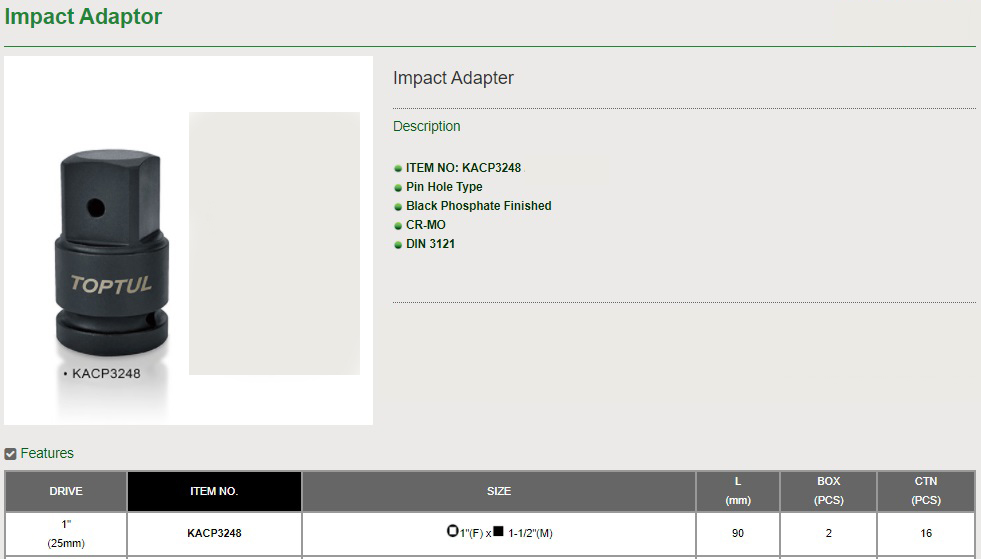Click the 1" (25mm) drive cell
The image size is (981, 559).
click(66, 533)
